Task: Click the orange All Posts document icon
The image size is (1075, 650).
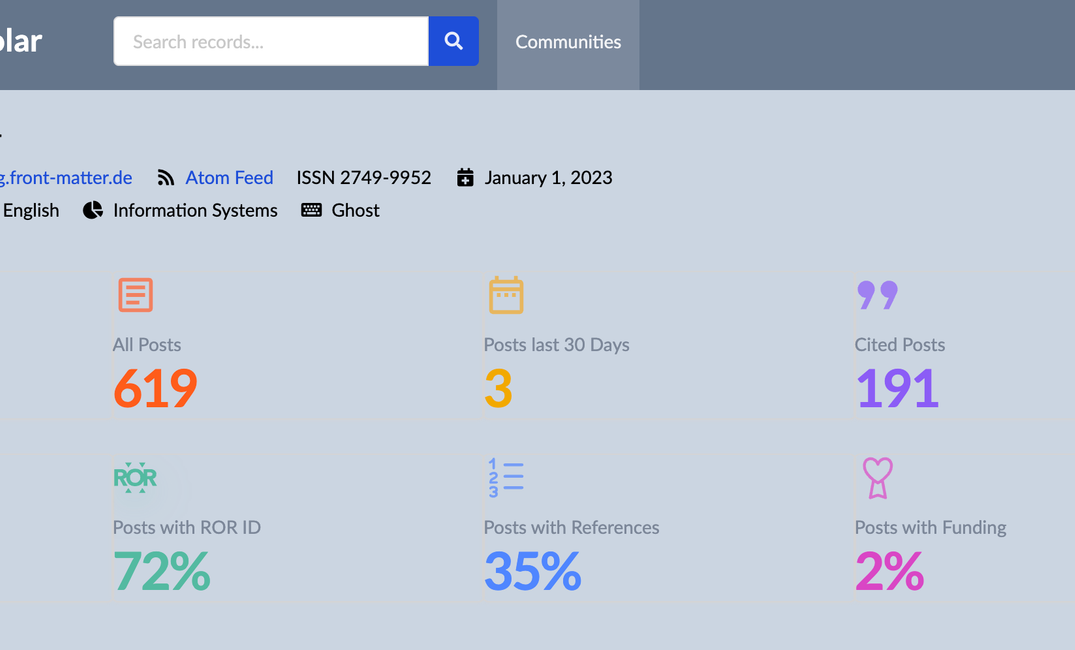Action: pyautogui.click(x=134, y=295)
